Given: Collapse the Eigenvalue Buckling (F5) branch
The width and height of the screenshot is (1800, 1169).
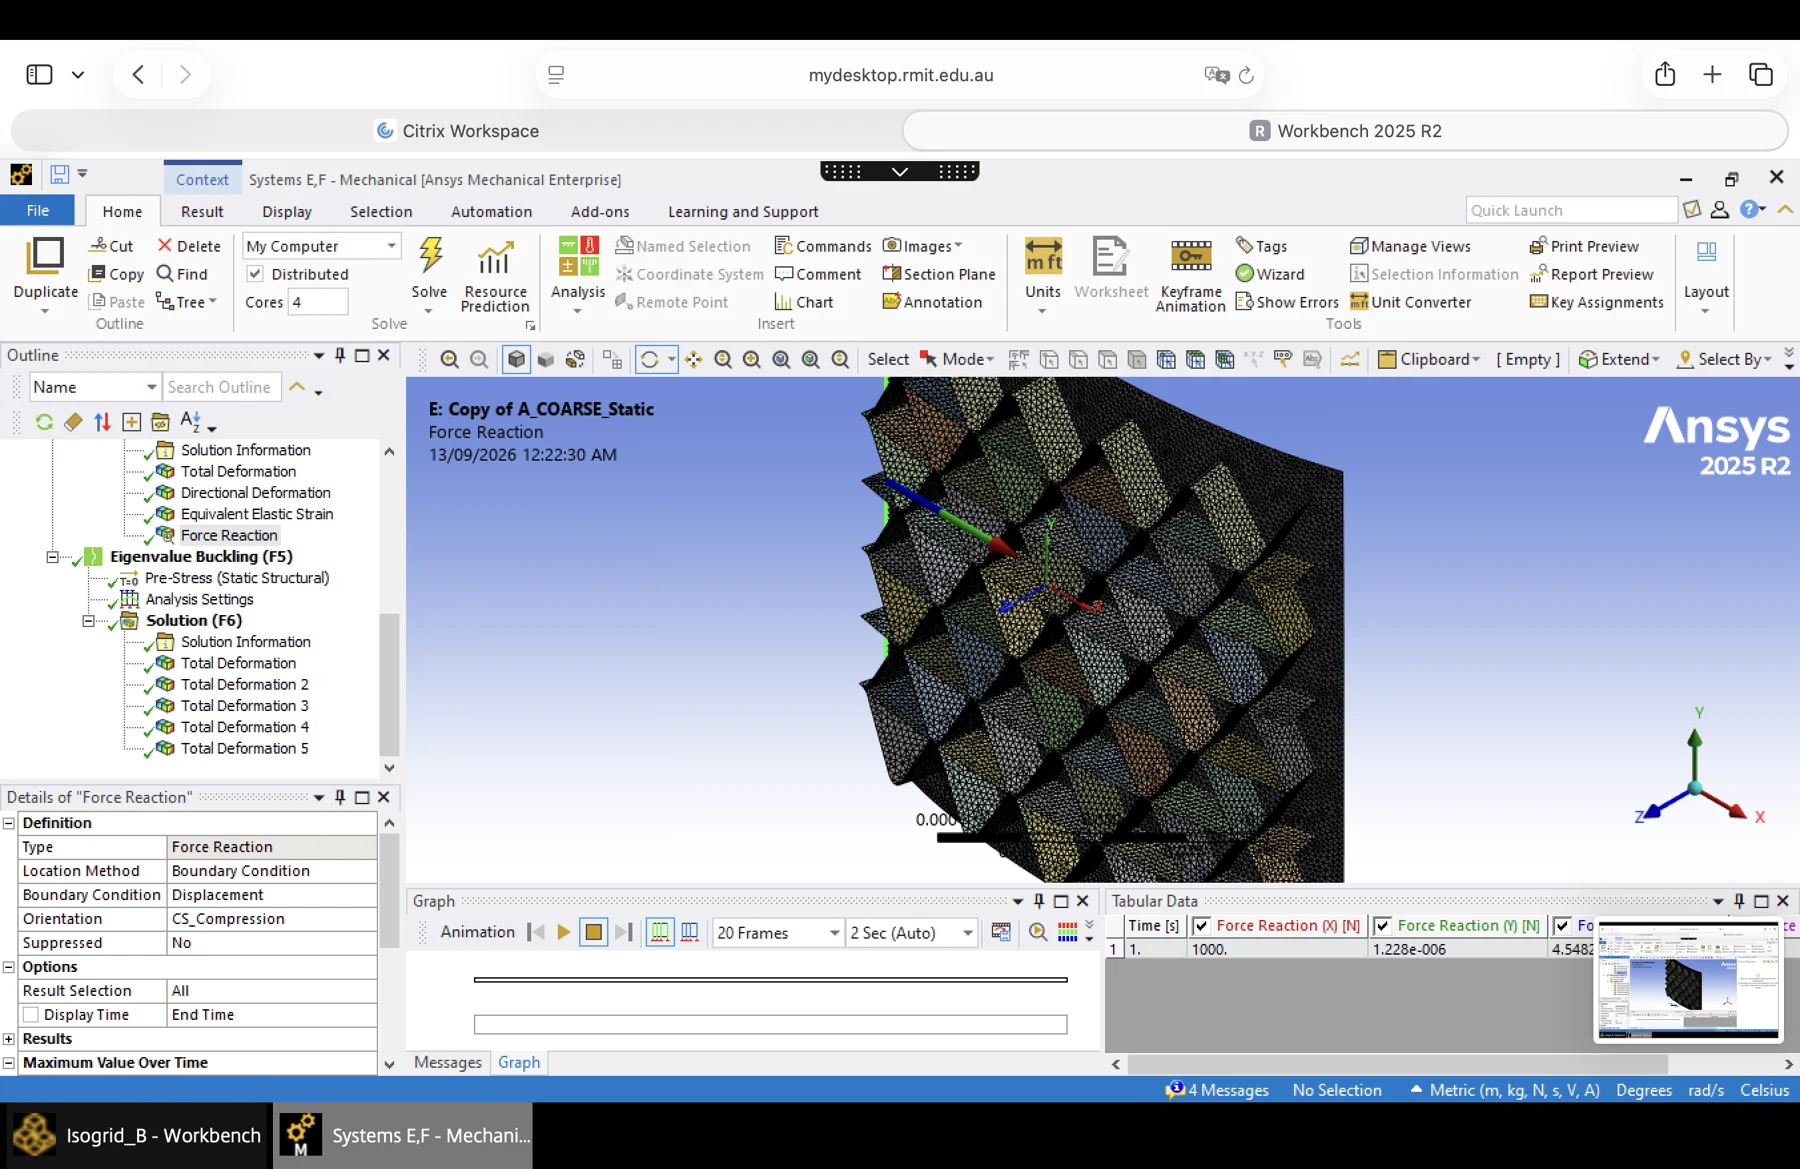Looking at the screenshot, I should [52, 557].
